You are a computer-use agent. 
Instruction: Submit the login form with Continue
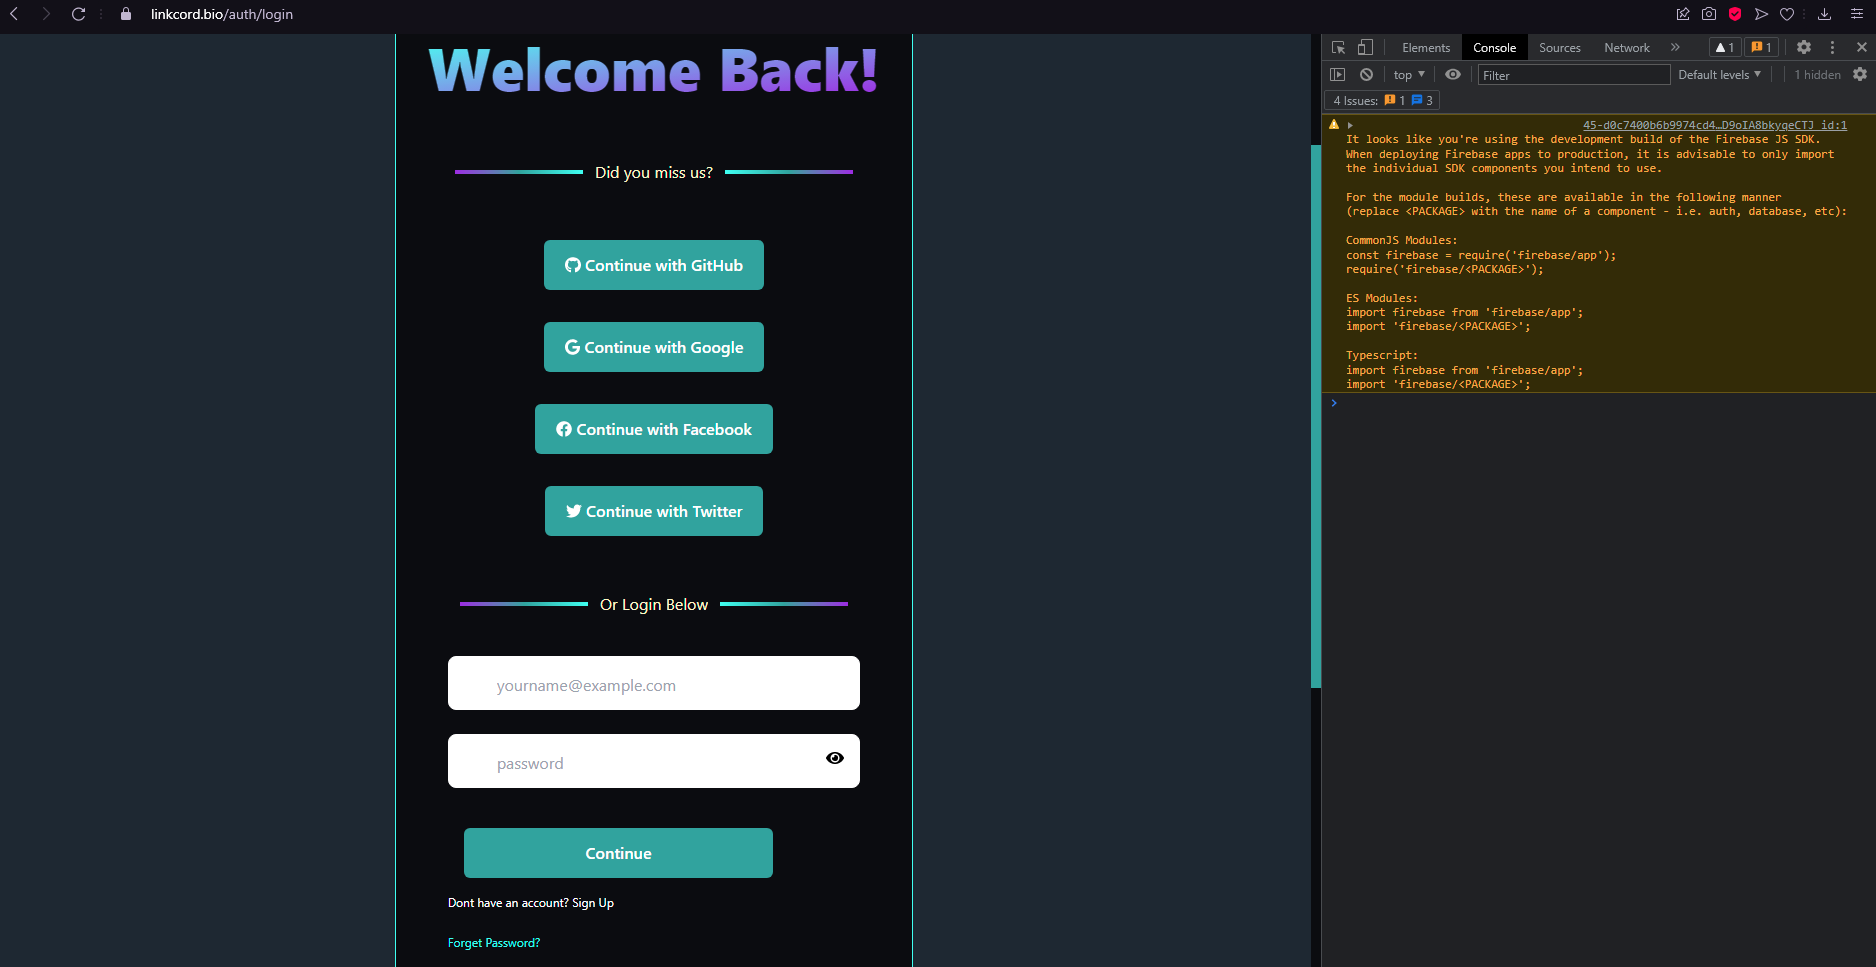pos(618,853)
